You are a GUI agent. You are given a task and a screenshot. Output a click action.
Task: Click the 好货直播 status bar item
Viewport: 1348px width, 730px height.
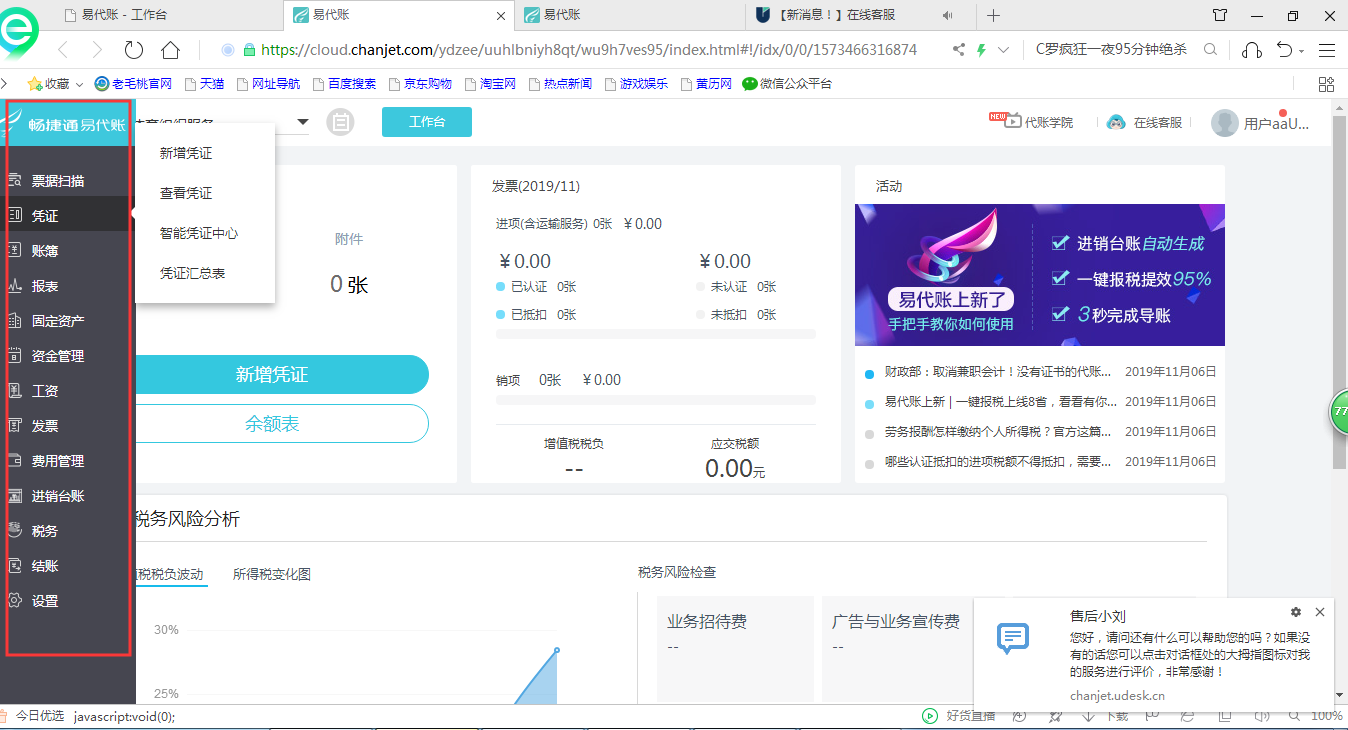tap(959, 716)
